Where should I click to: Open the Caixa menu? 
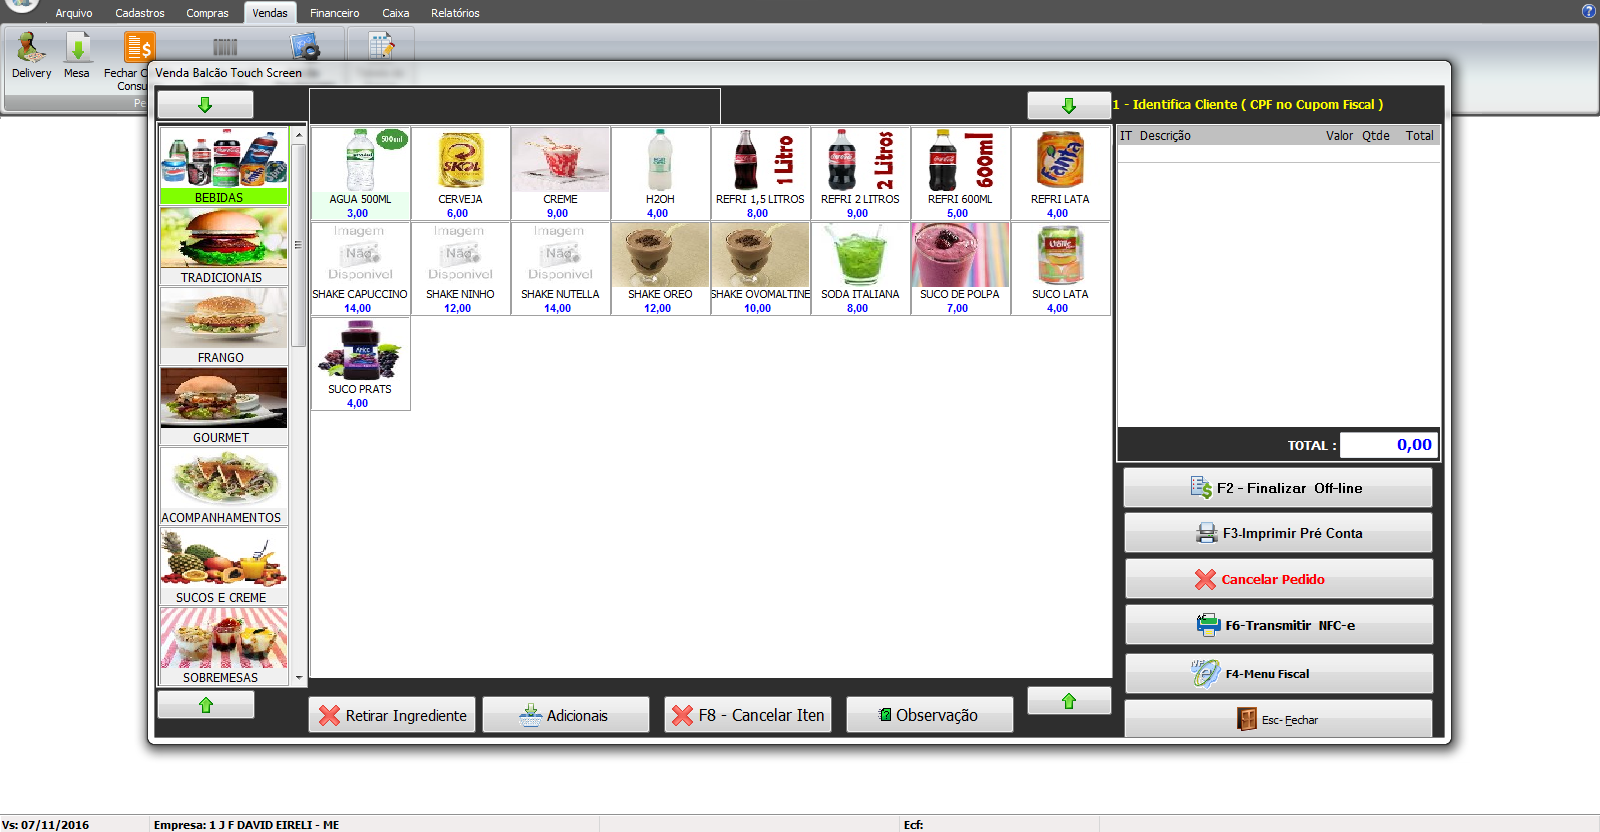[396, 13]
